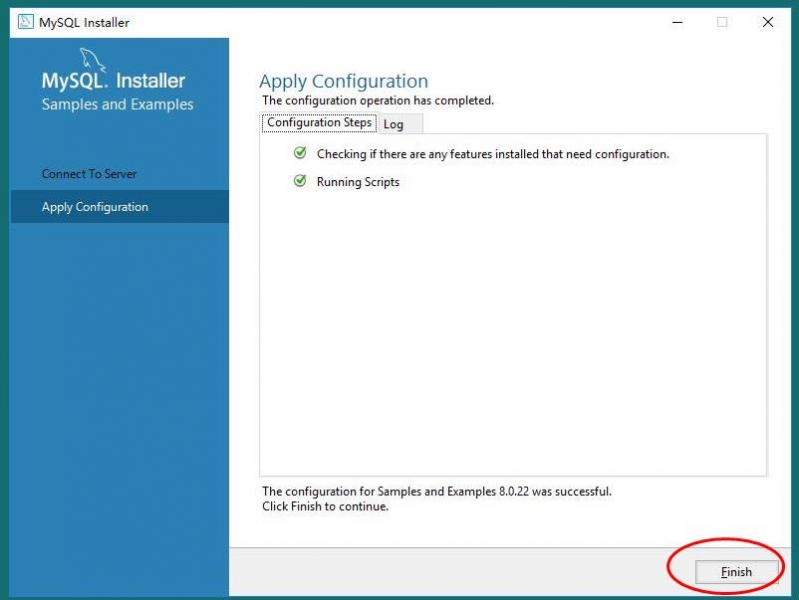
Task: Click green checkmark beside features check step
Action: 300,154
